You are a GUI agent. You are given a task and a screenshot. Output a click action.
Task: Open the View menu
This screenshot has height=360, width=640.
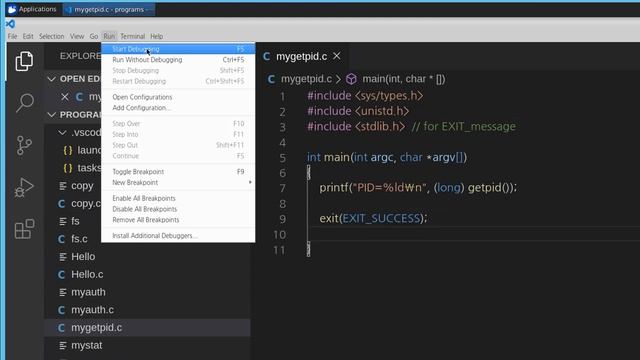click(77, 36)
